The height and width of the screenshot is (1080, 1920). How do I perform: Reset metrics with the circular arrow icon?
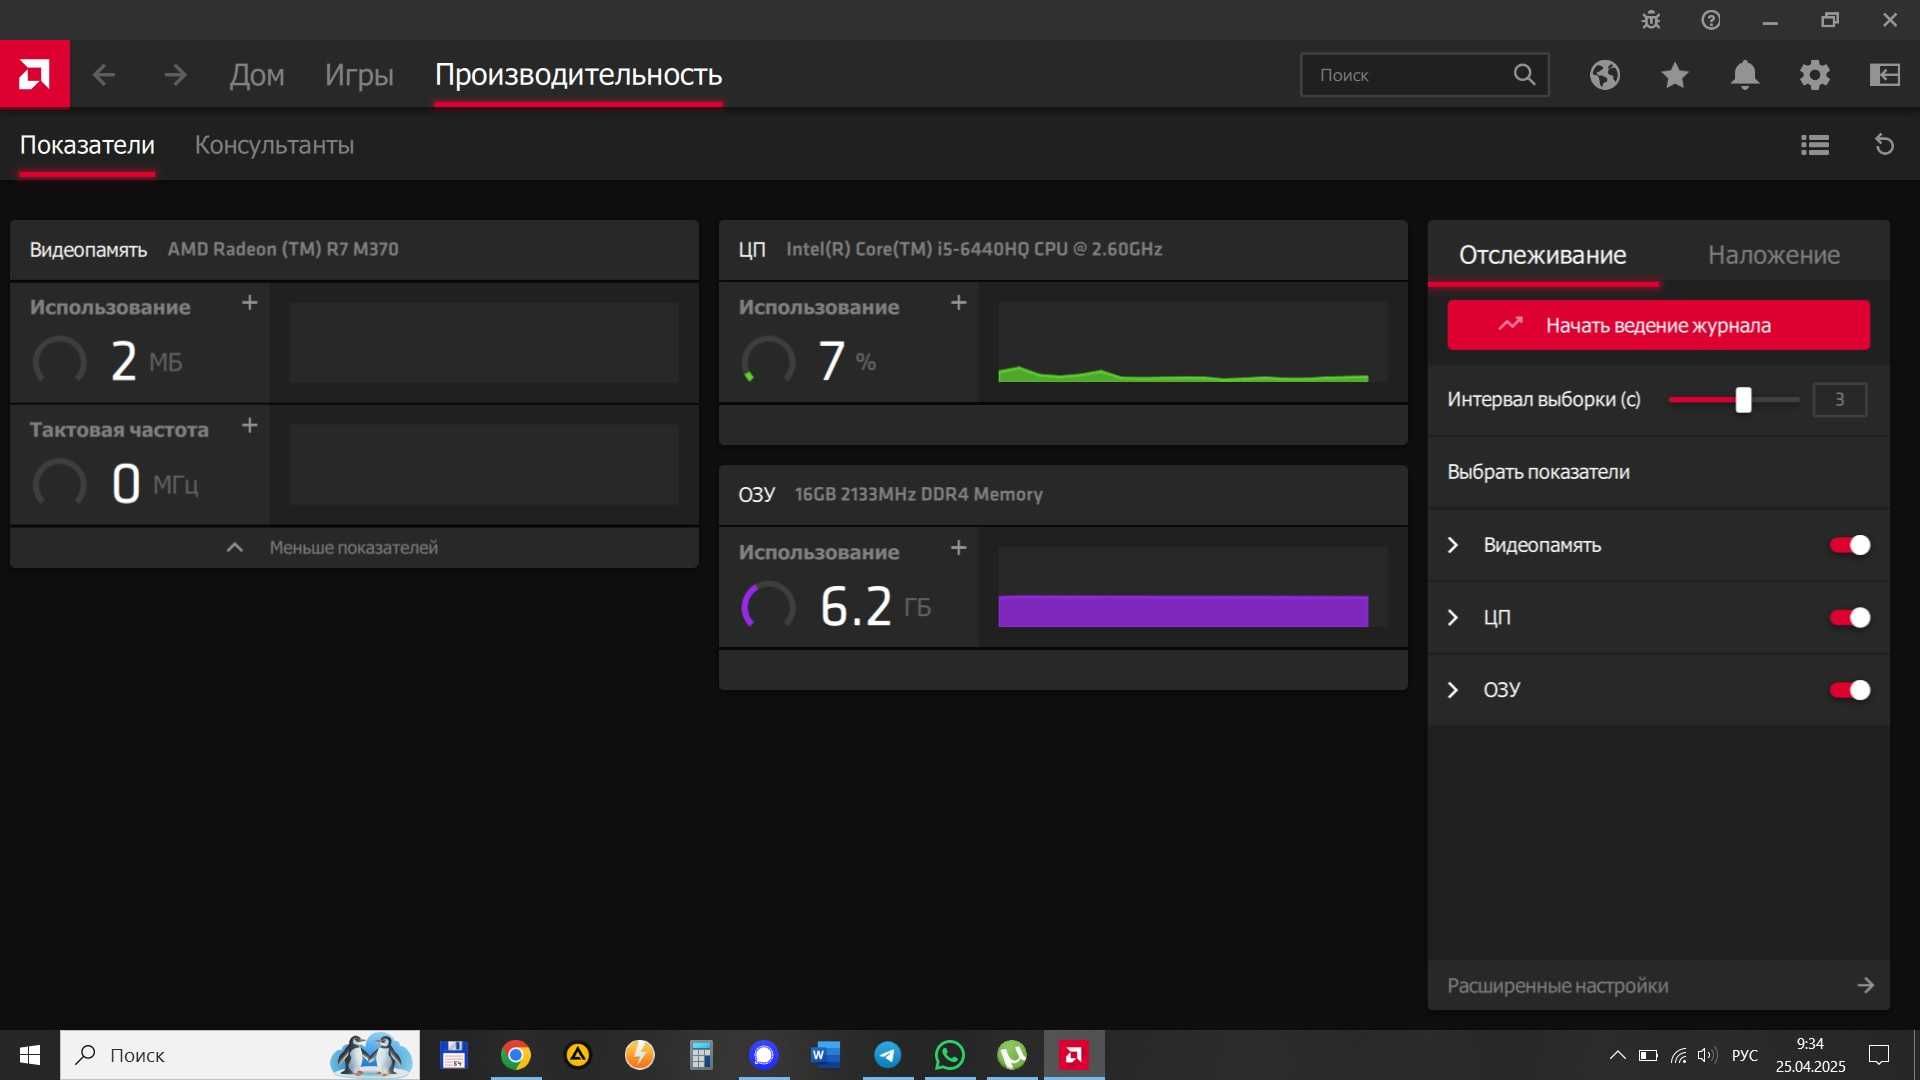point(1884,145)
